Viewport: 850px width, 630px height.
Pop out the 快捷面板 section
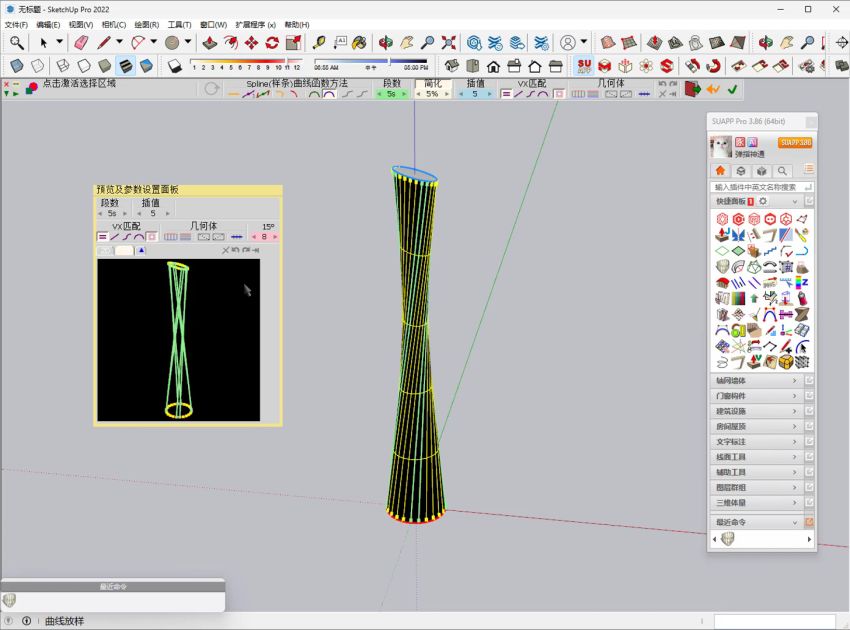point(809,201)
